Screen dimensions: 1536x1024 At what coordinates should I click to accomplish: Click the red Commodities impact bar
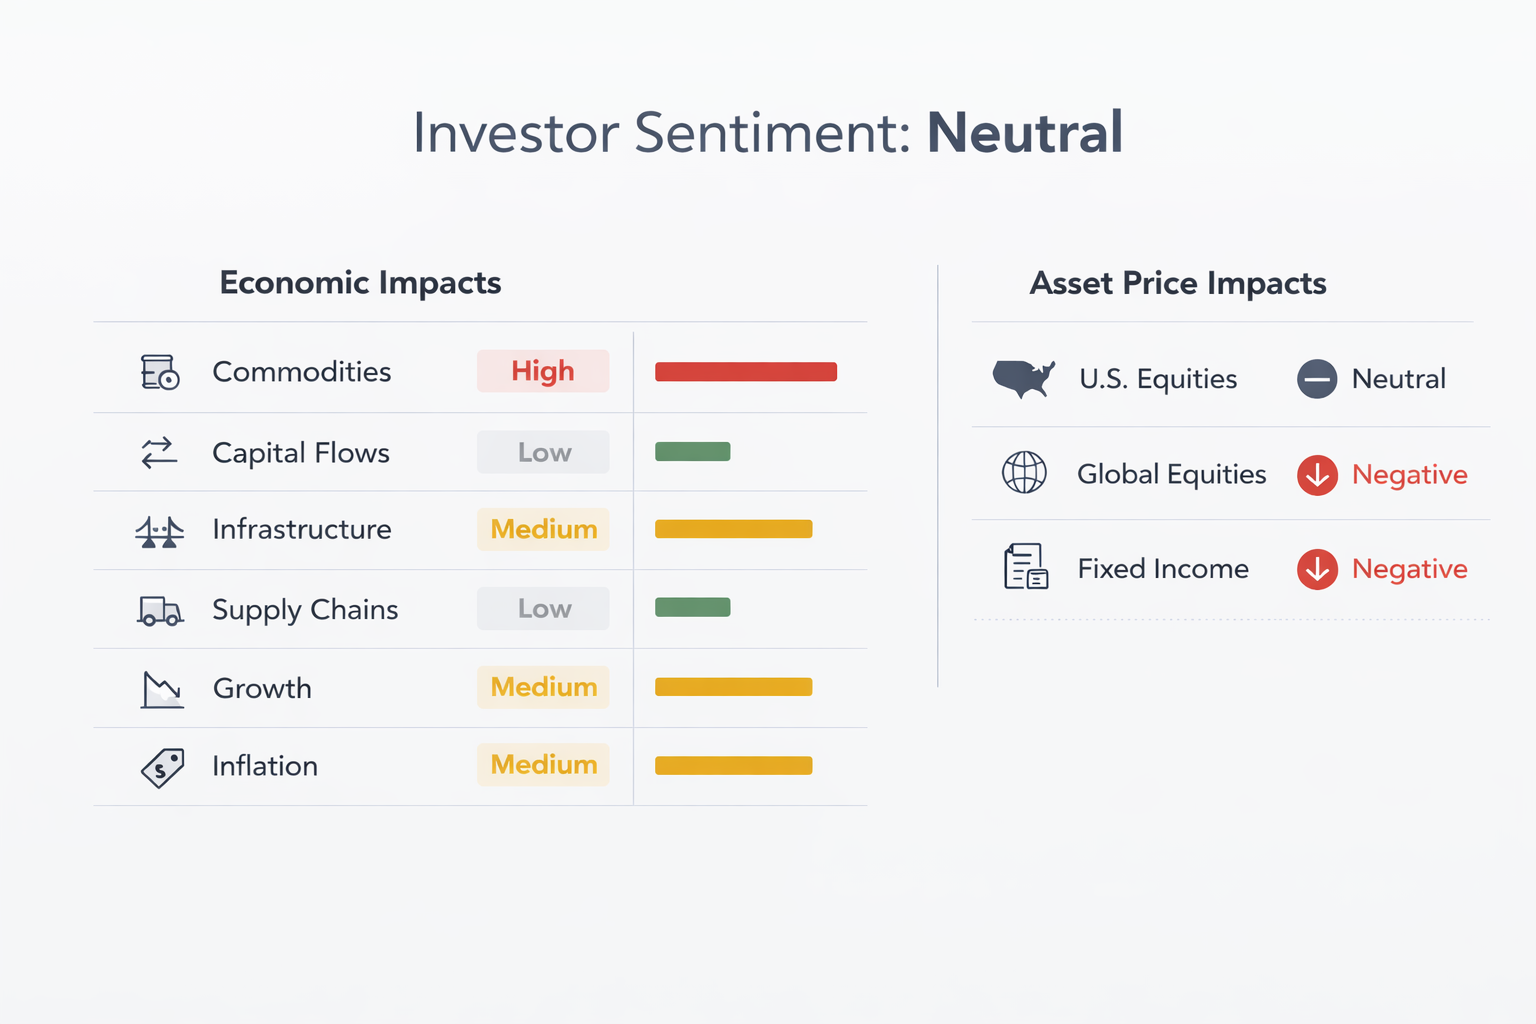coord(745,372)
